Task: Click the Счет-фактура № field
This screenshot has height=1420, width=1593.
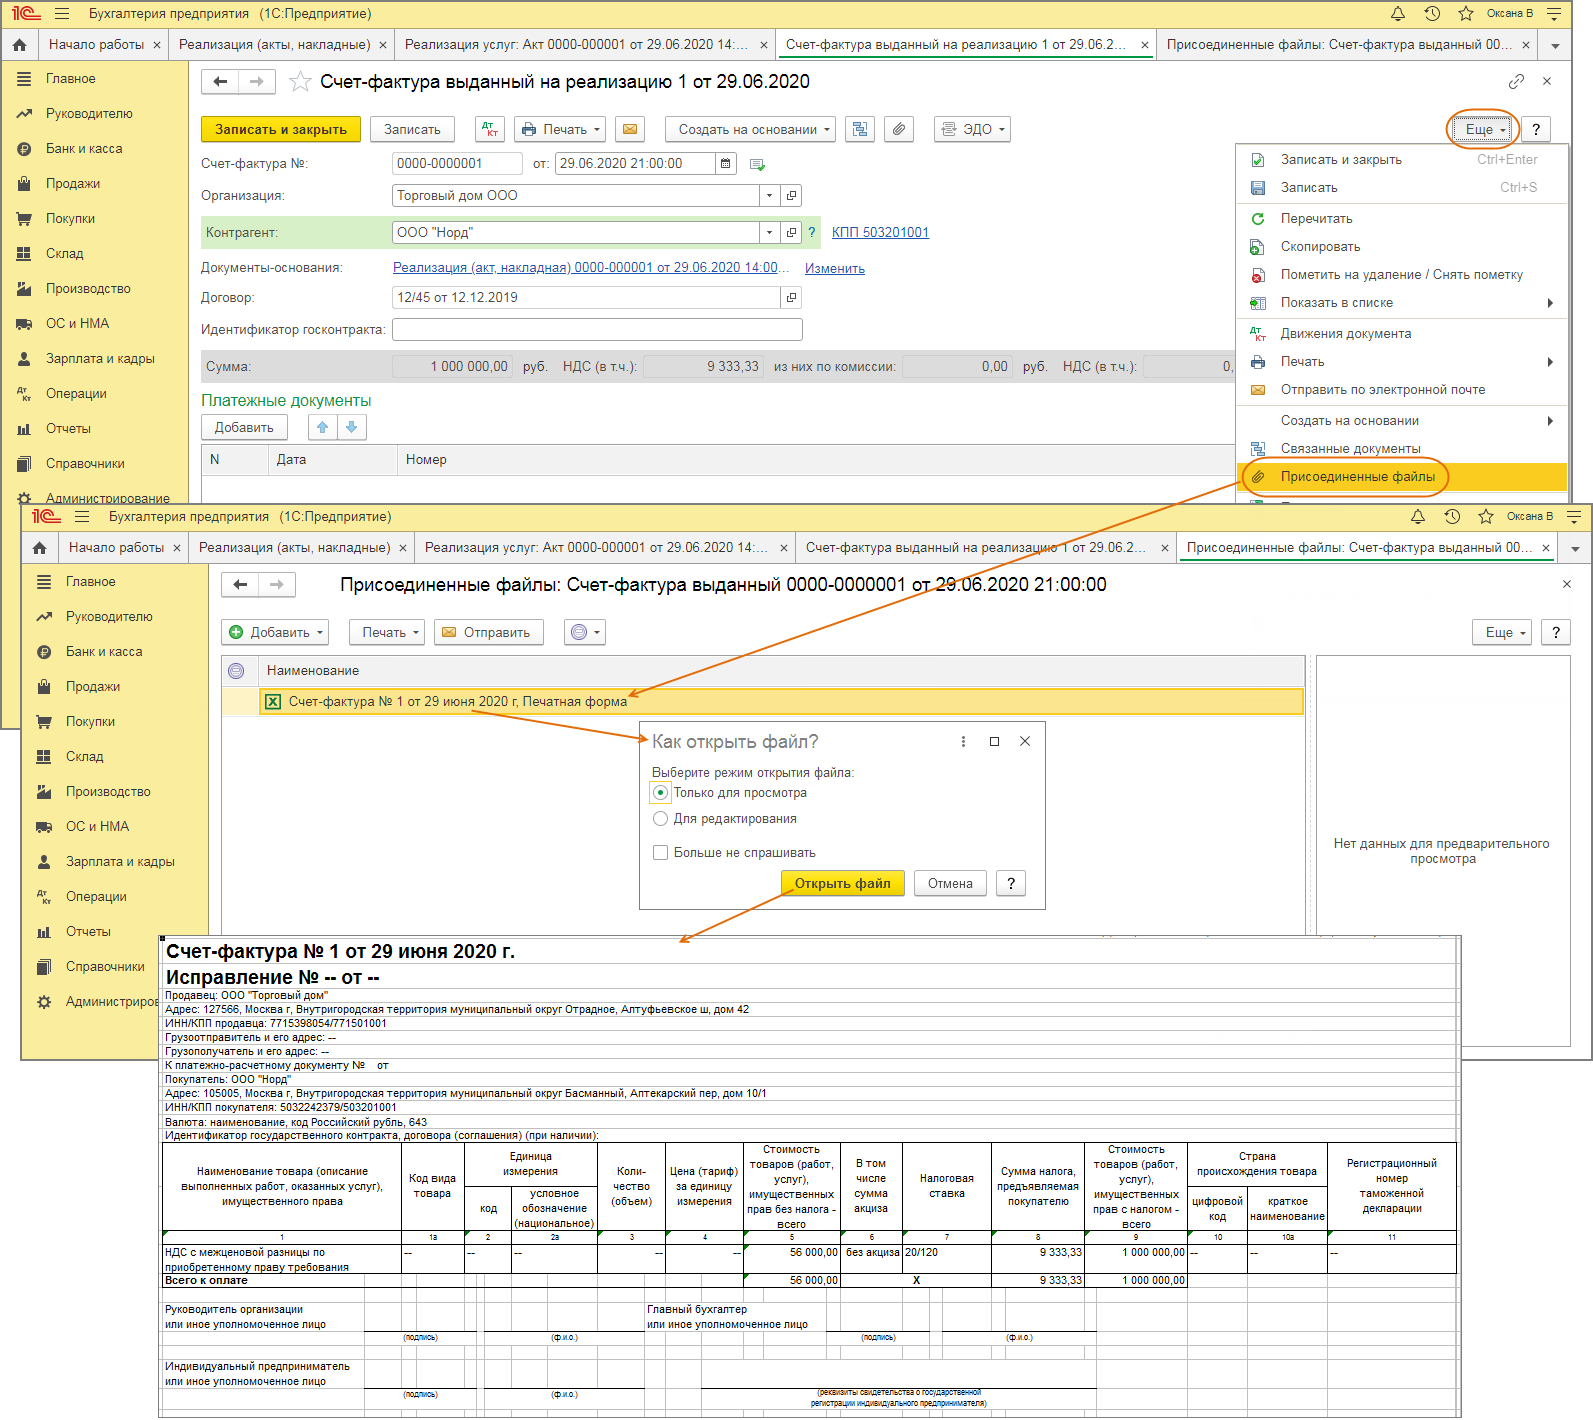Action: (457, 163)
